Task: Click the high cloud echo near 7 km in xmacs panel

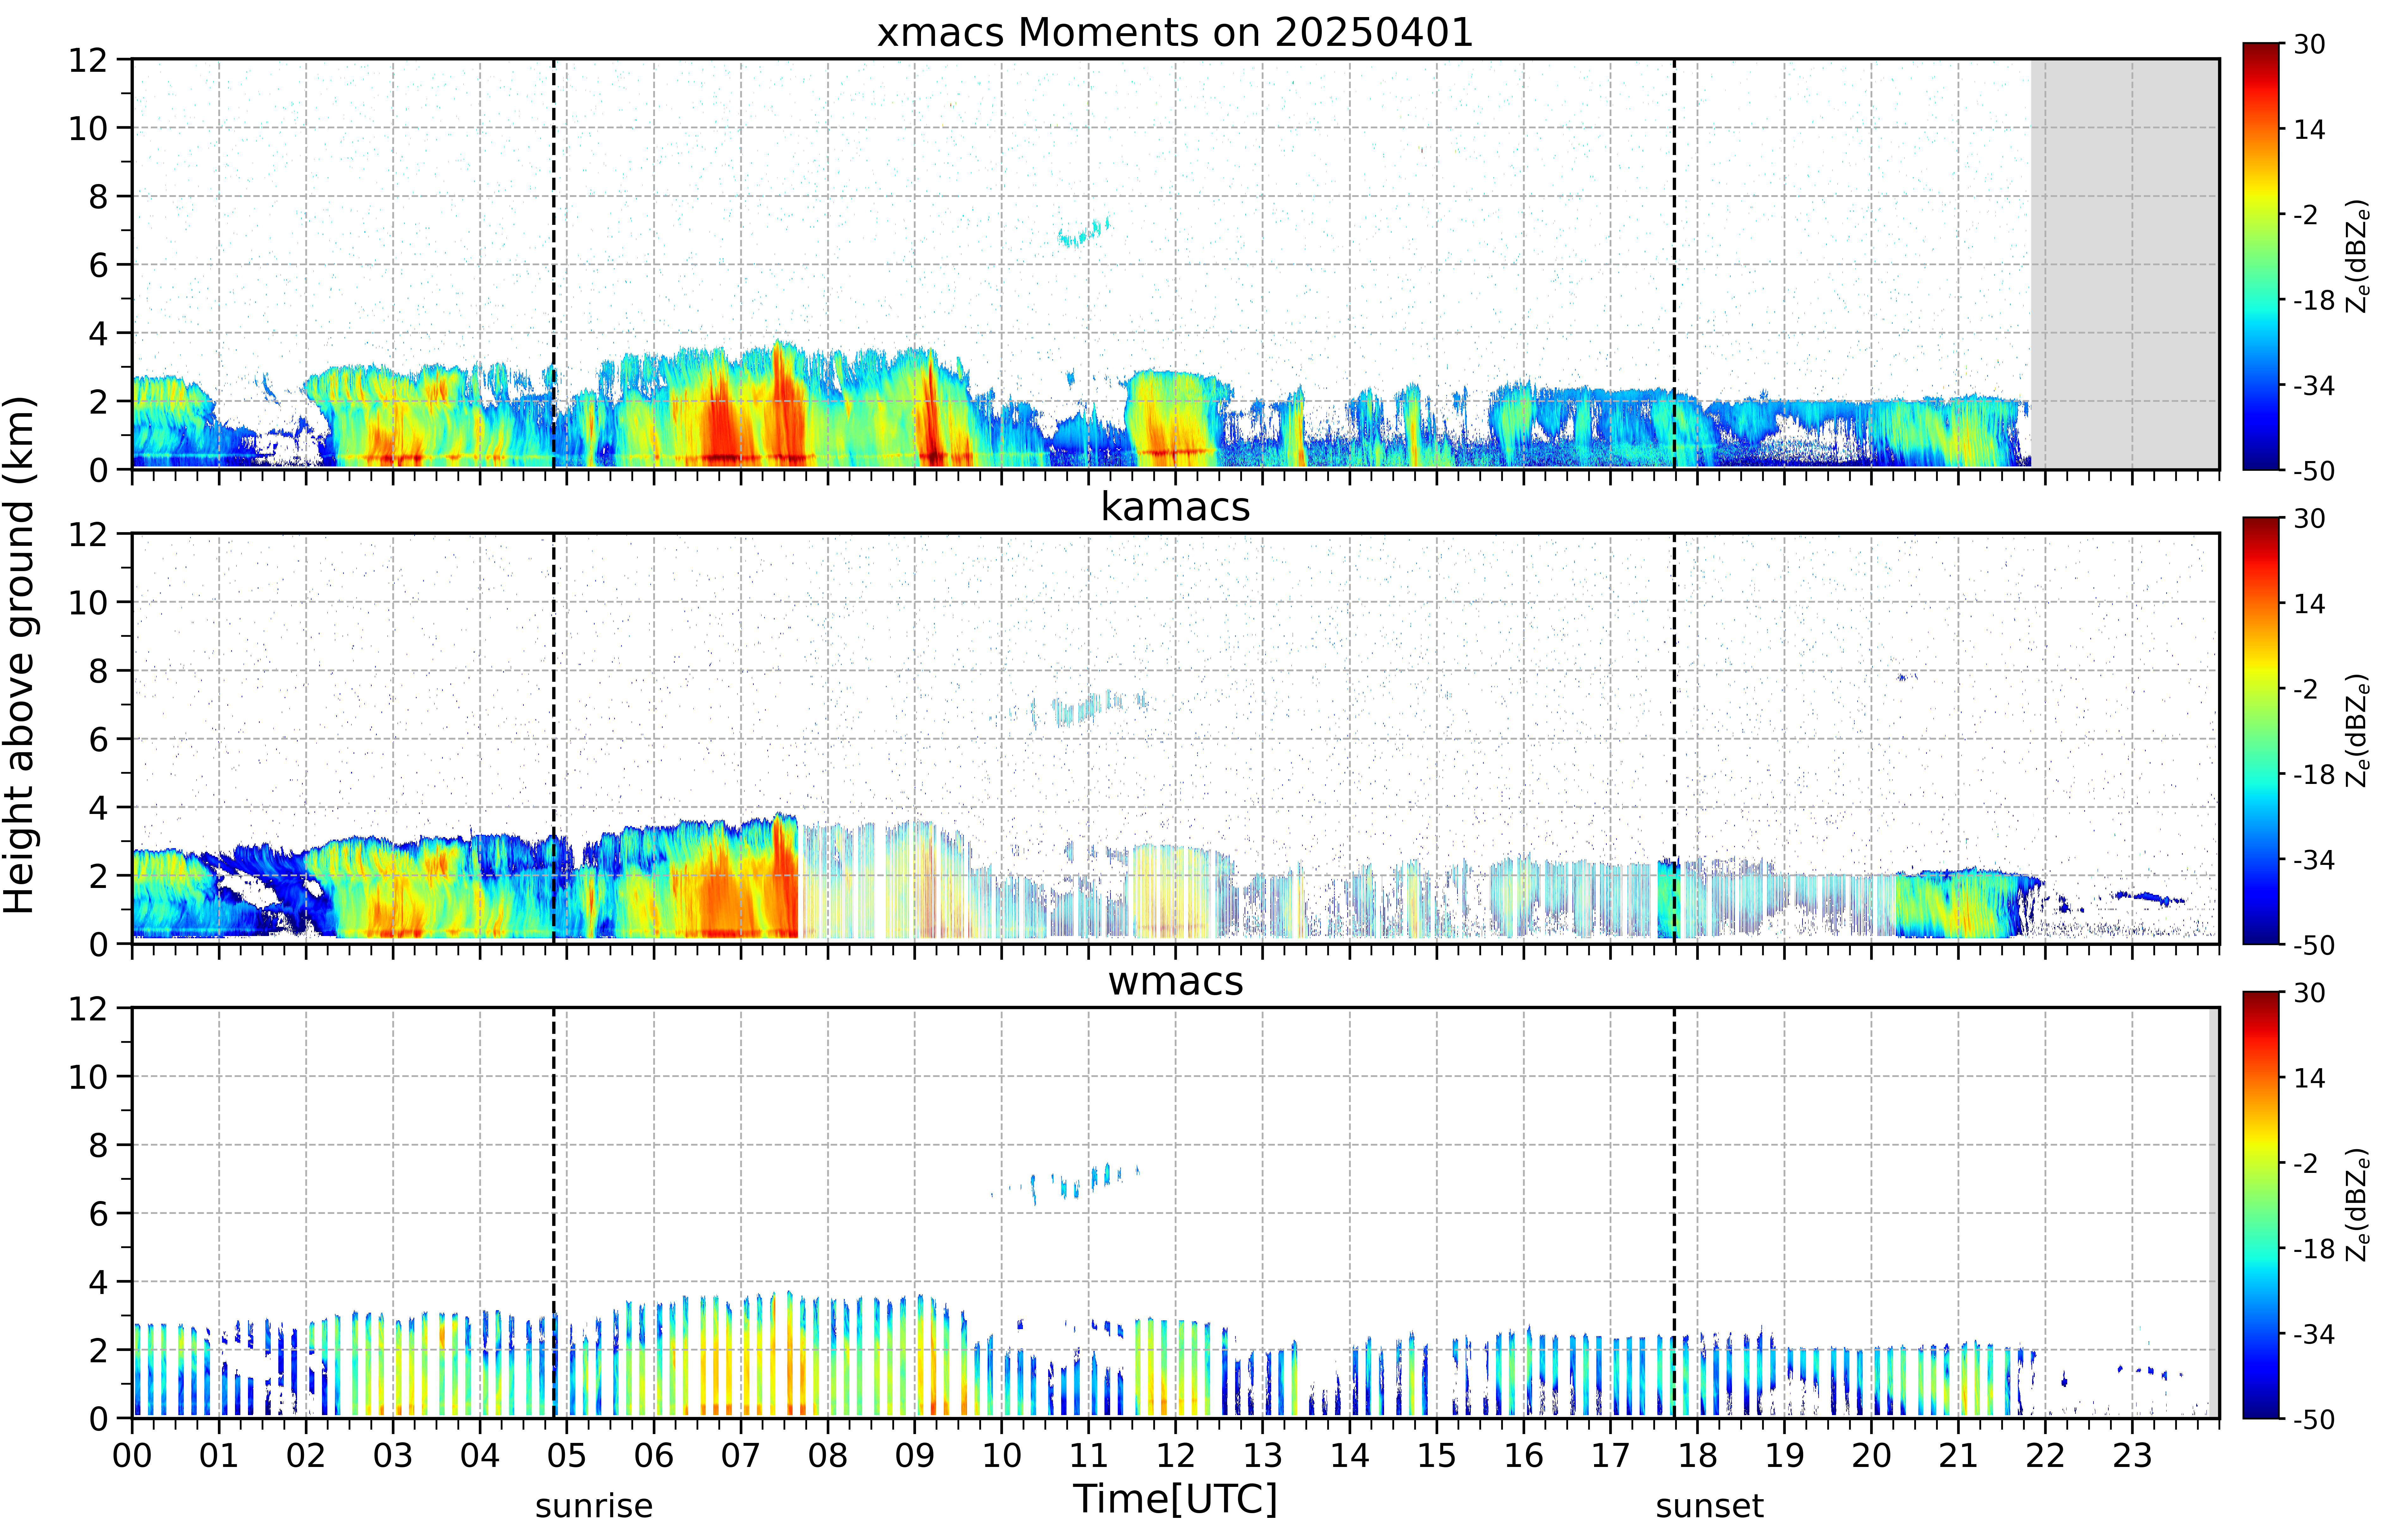Action: coord(1084,233)
